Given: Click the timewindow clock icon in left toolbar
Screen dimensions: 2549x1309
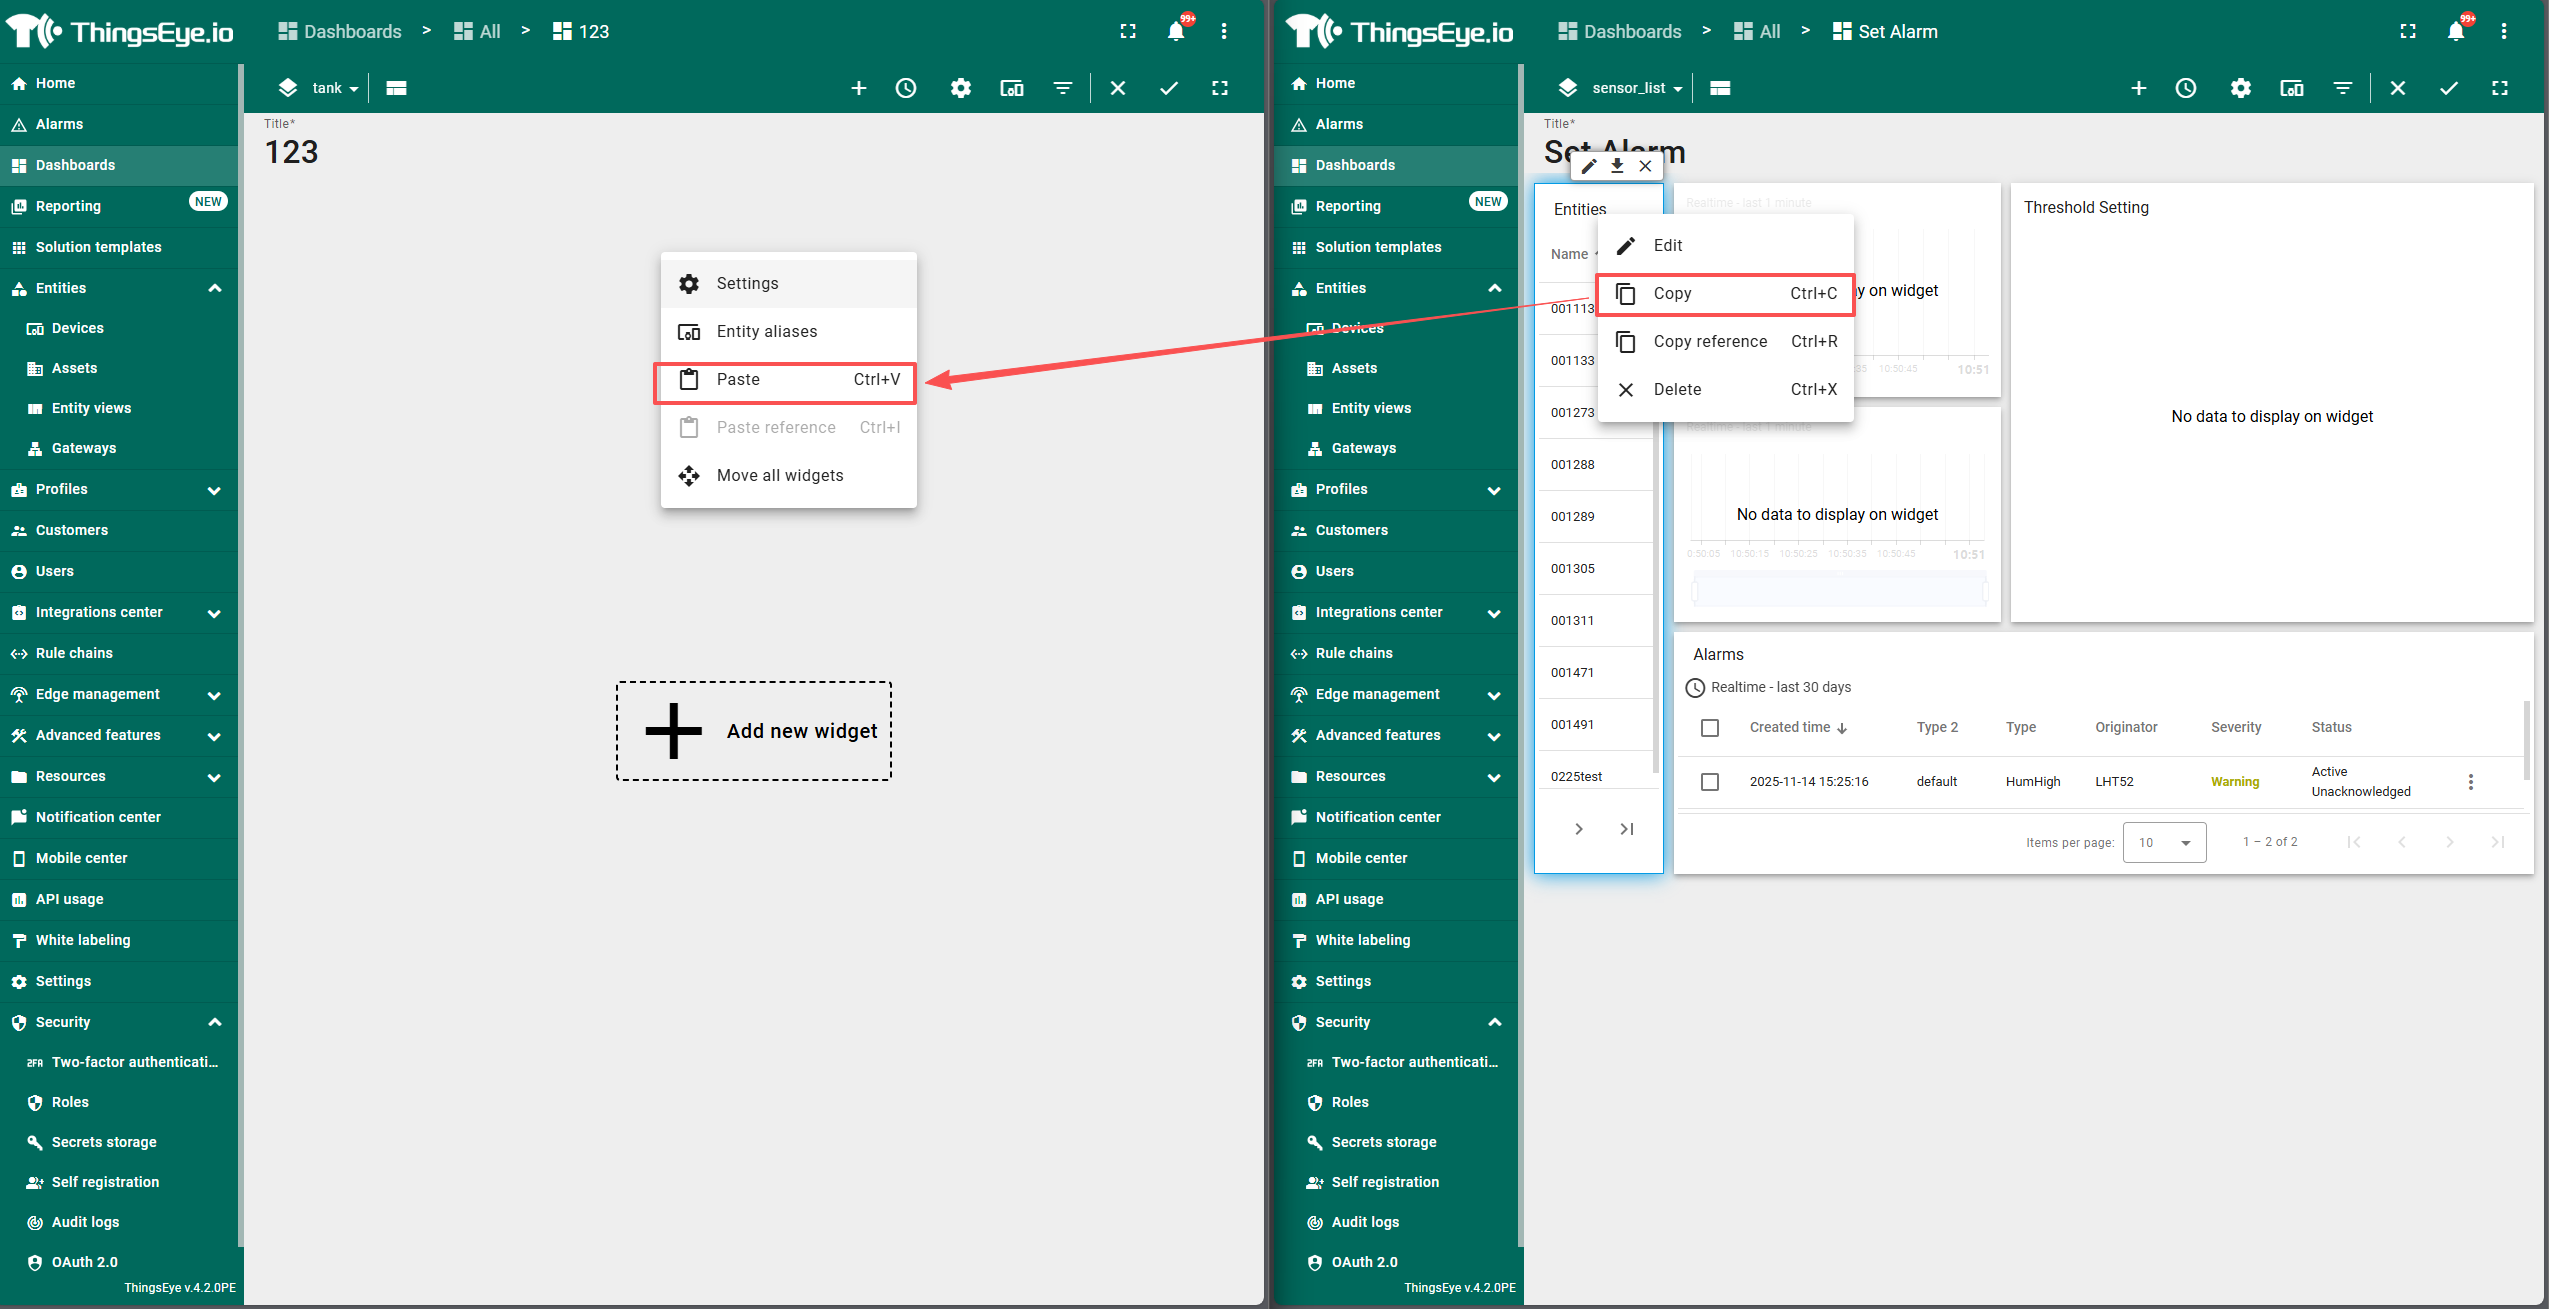Looking at the screenshot, I should [906, 88].
